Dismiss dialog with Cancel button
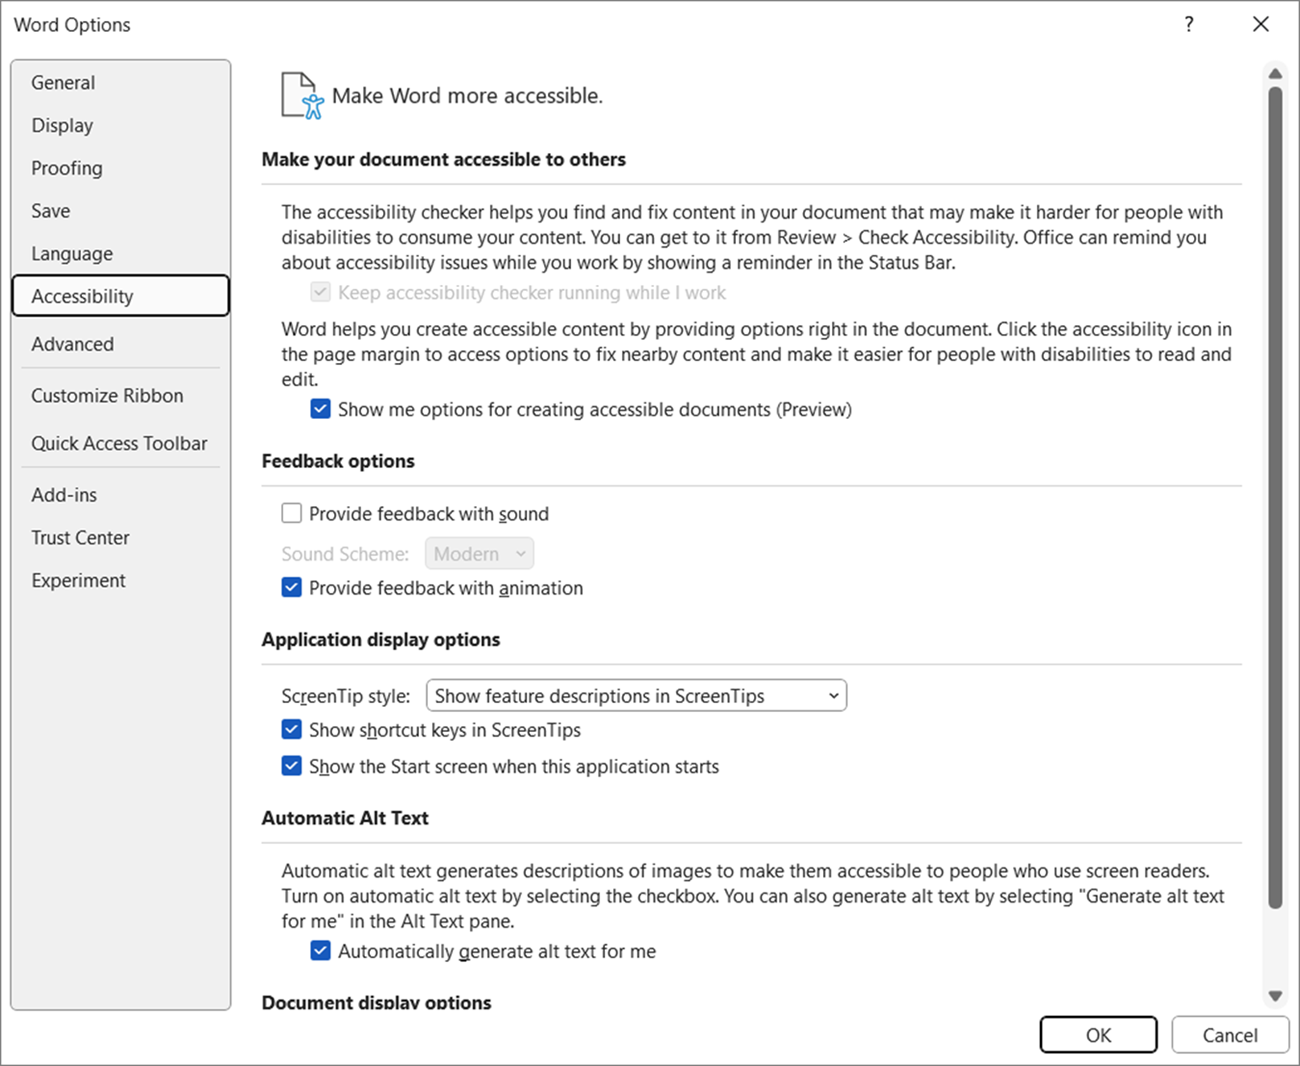 coord(1230,1035)
